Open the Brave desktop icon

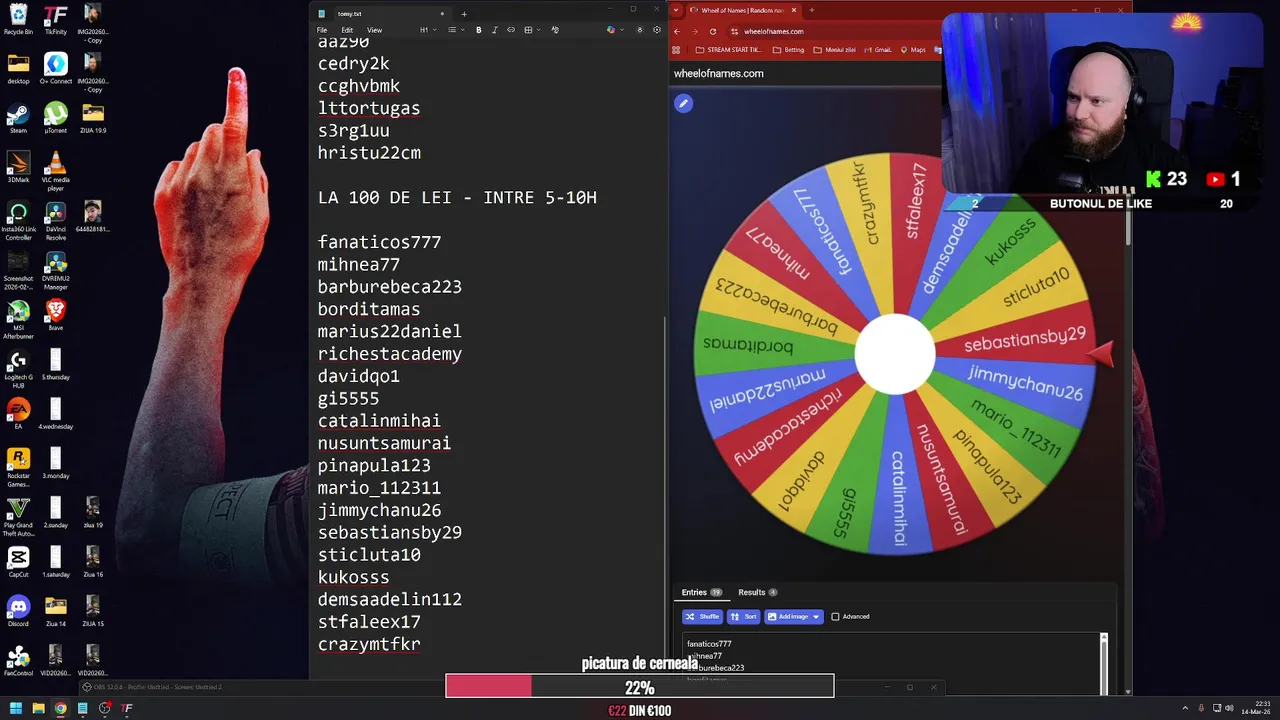click(x=55, y=316)
